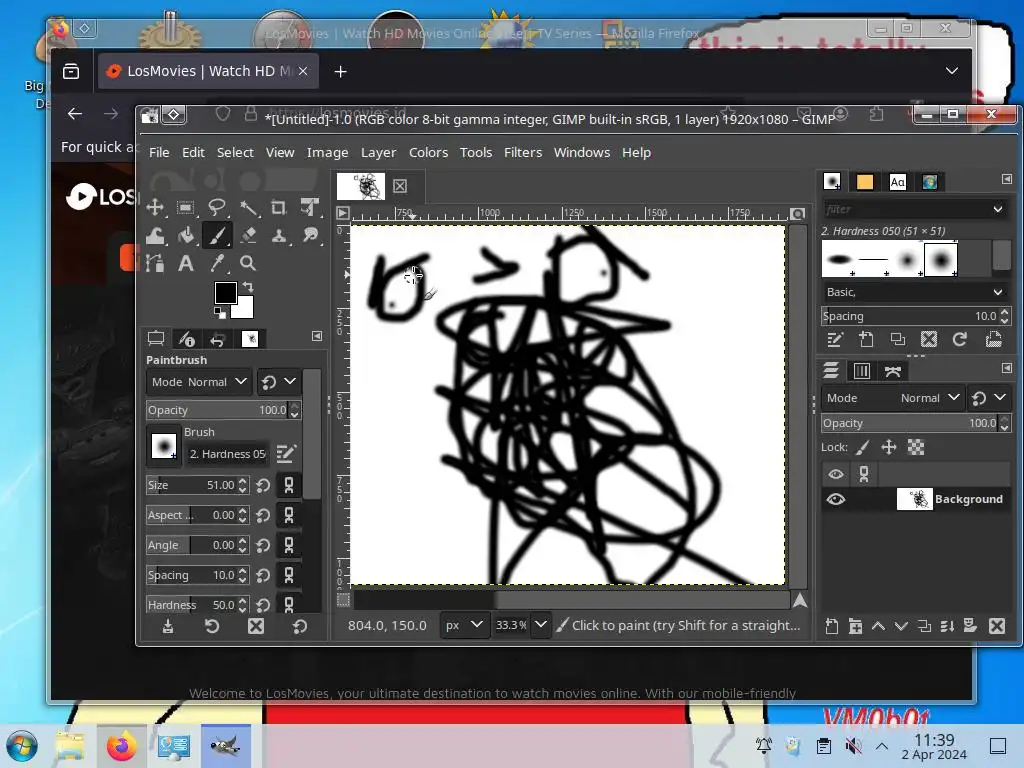Switch to the Channels tab
The height and width of the screenshot is (768, 1024).
tap(861, 371)
